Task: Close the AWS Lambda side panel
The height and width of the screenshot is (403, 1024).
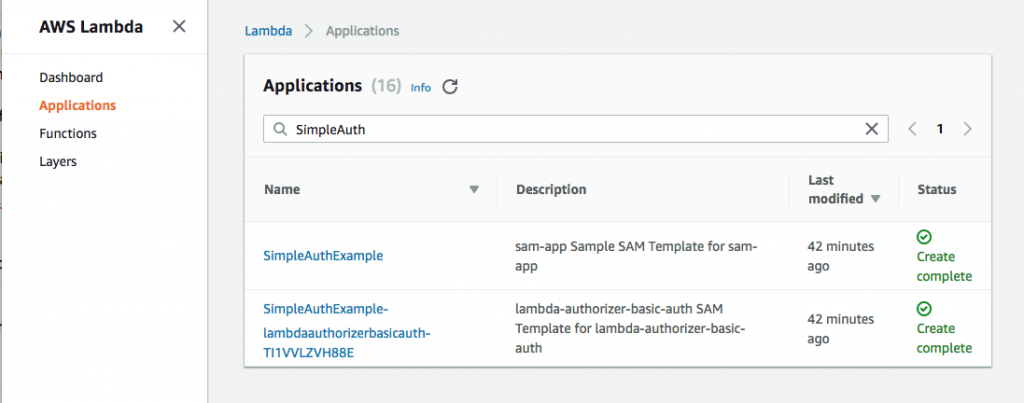Action: click(x=179, y=26)
